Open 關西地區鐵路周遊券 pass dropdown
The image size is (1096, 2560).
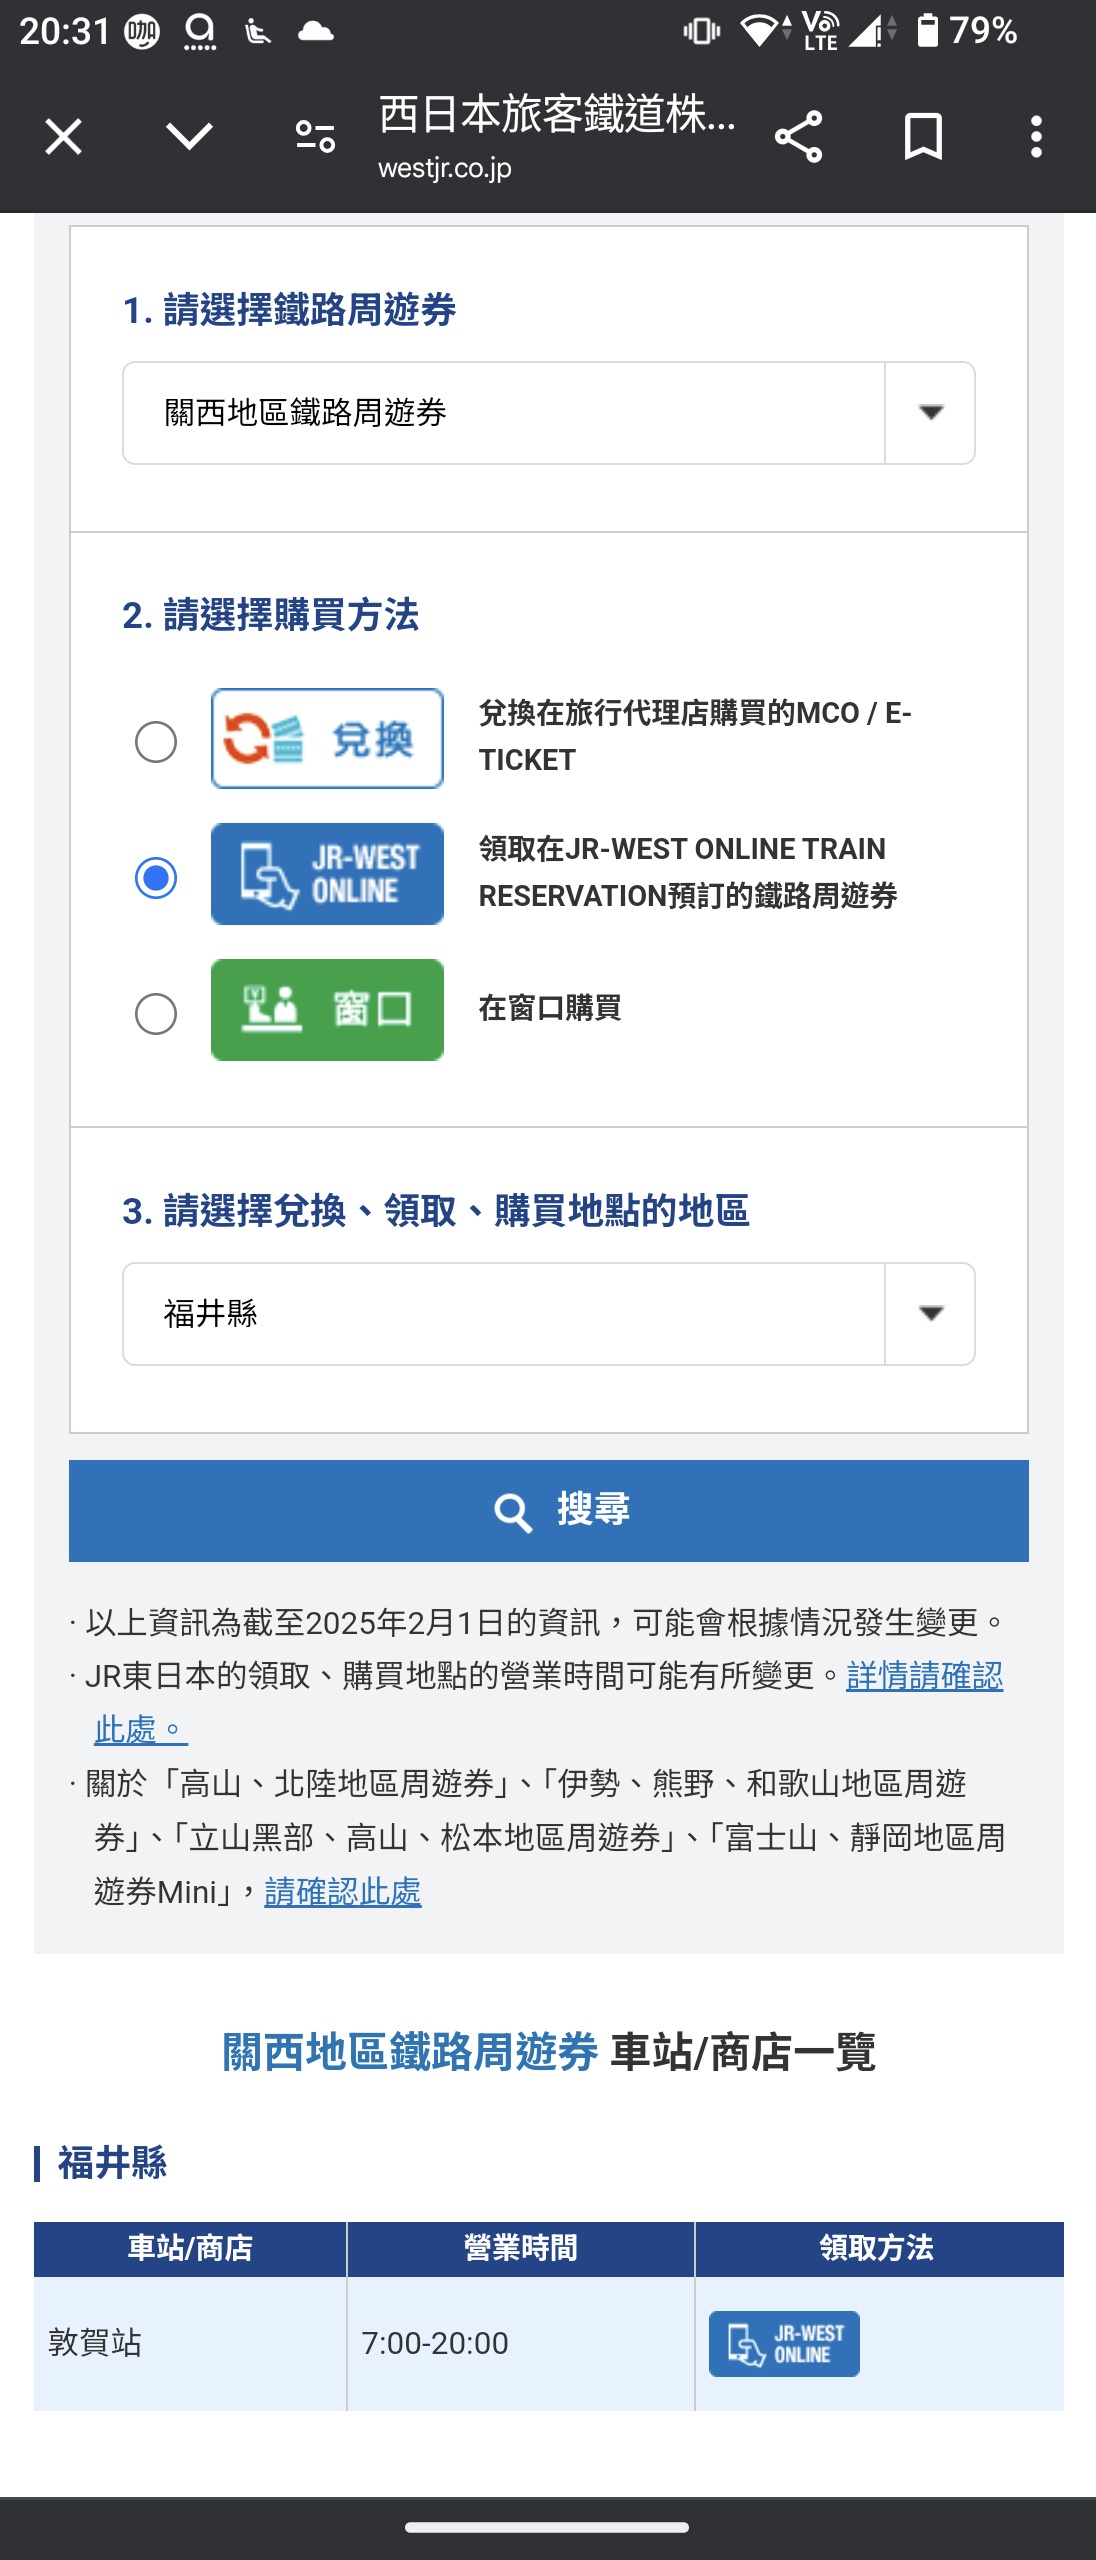pyautogui.click(x=548, y=413)
